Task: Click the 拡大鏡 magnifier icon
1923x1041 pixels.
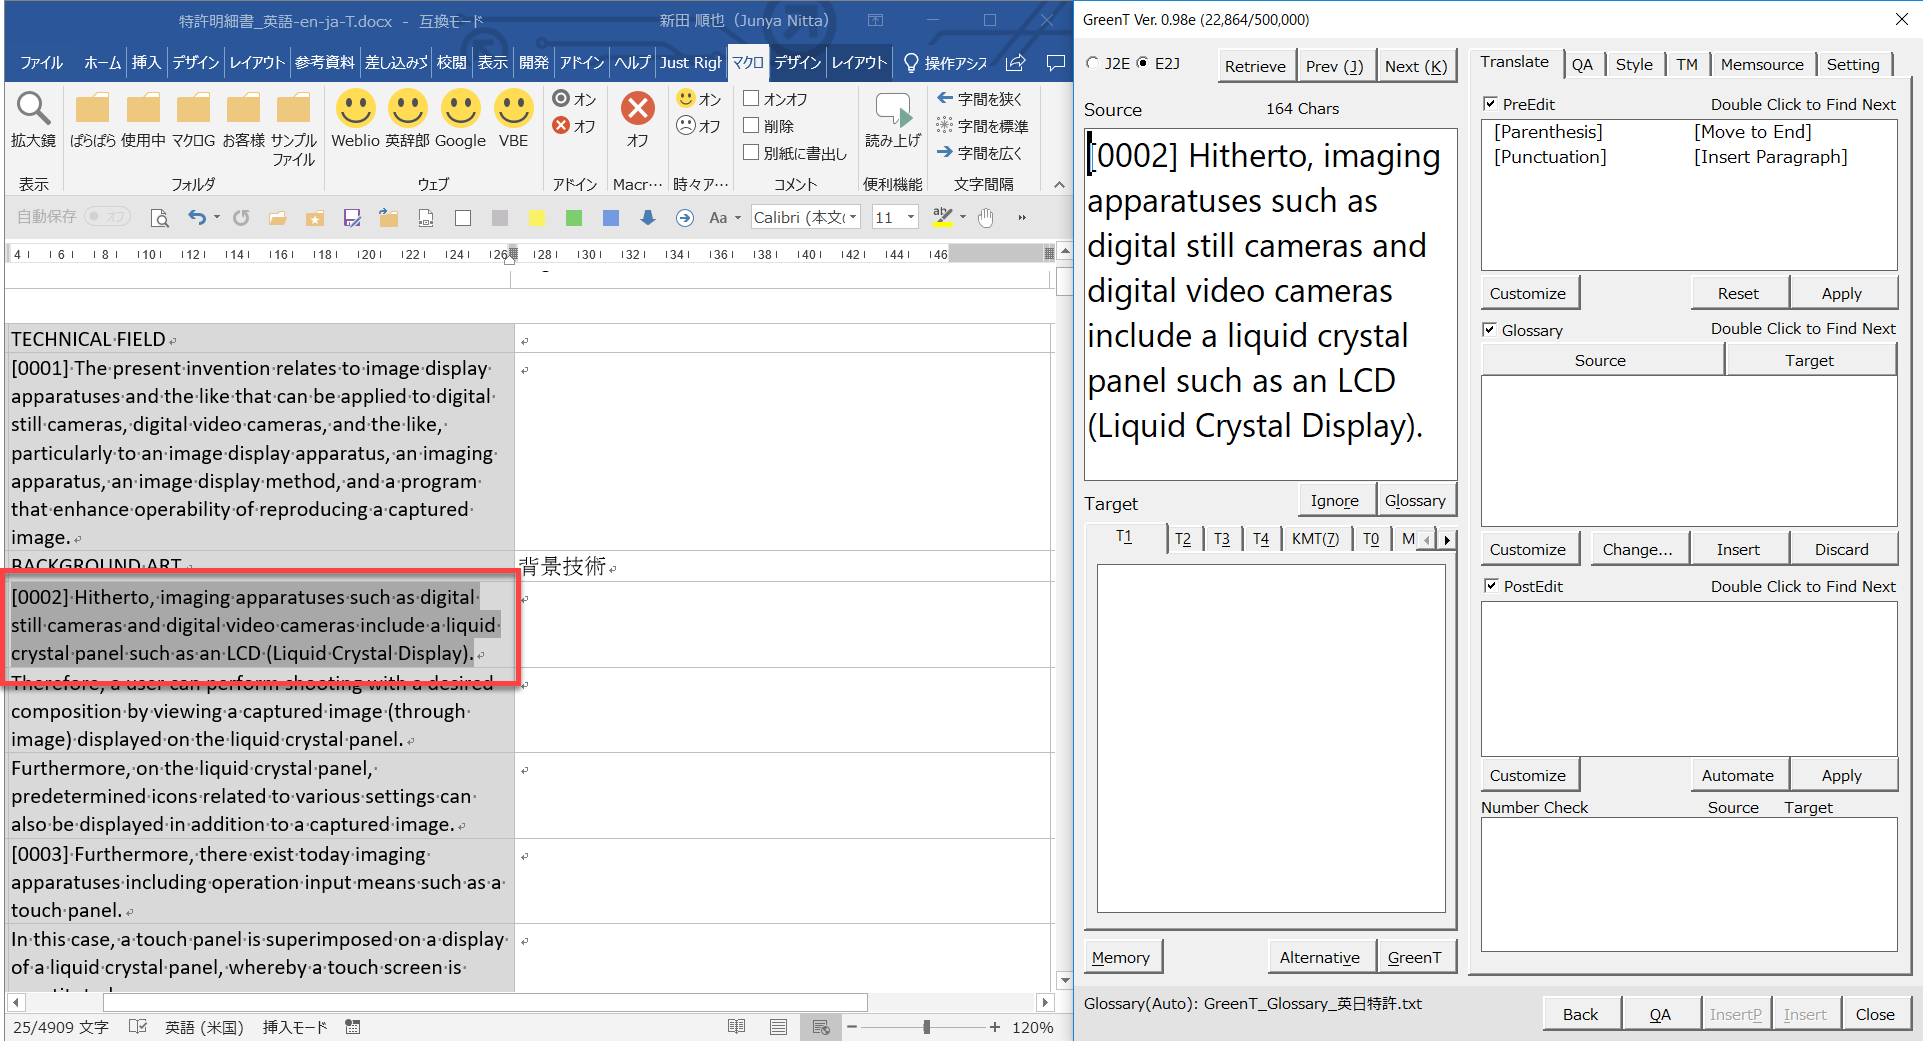Action: pos(33,110)
